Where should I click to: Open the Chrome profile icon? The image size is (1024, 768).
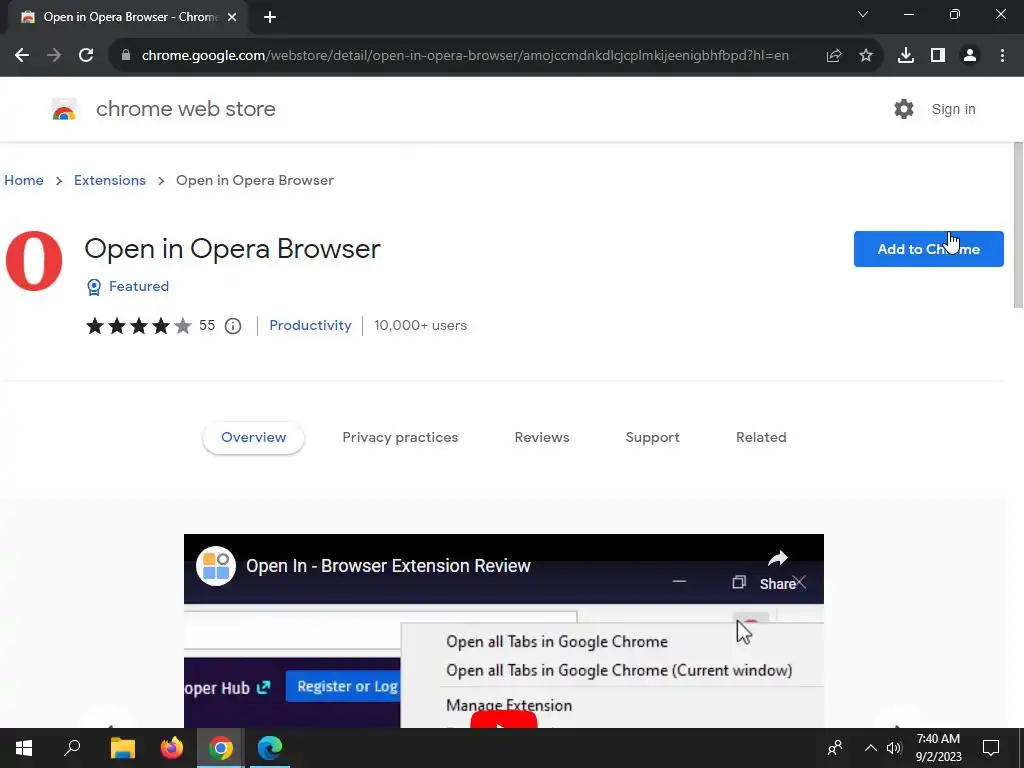tap(970, 56)
